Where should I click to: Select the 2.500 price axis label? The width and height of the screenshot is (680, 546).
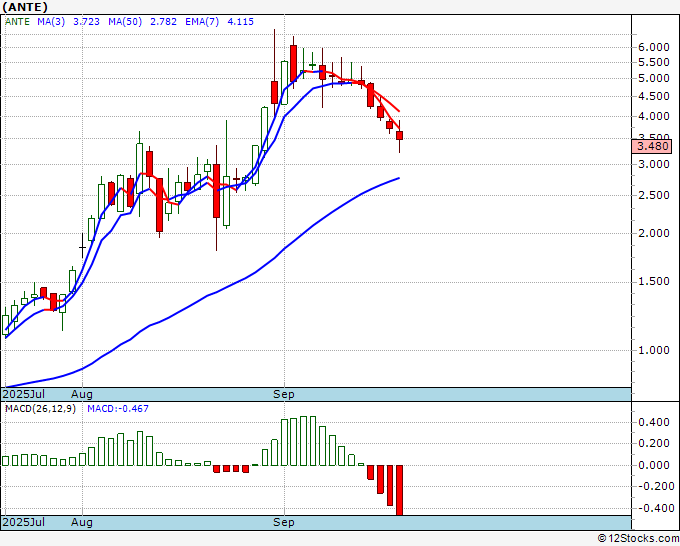[654, 195]
